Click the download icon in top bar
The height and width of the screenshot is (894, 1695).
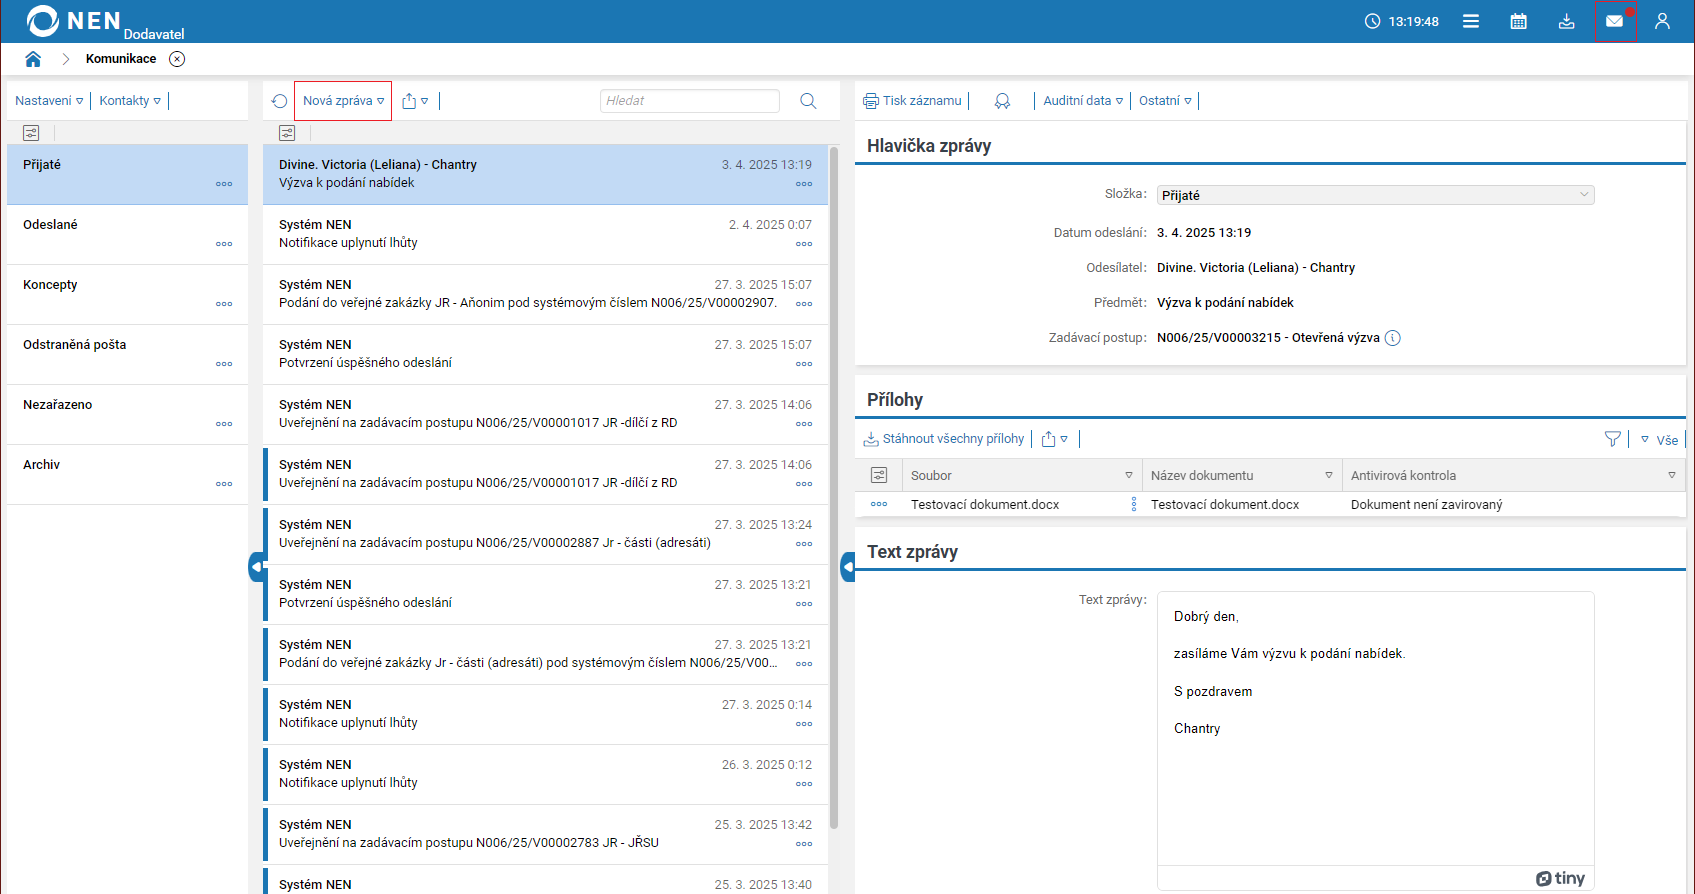pyautogui.click(x=1566, y=21)
